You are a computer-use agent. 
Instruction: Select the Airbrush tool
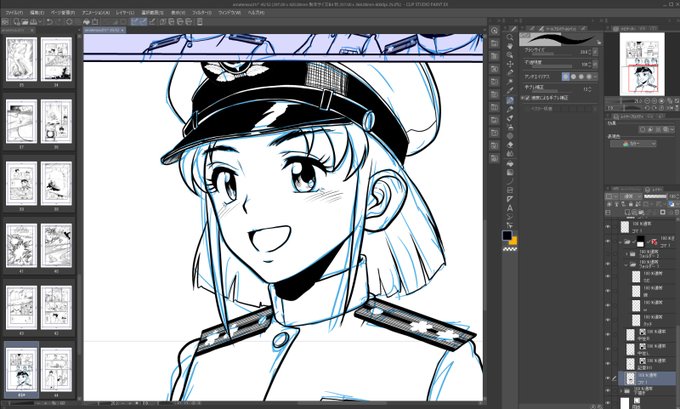tap(510, 127)
